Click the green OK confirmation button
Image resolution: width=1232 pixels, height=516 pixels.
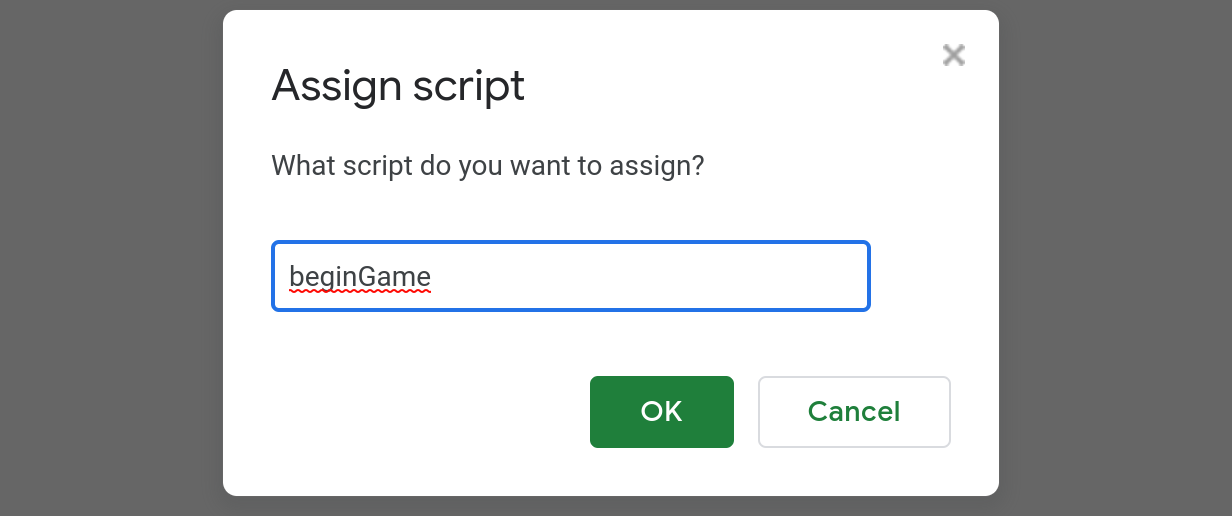662,412
